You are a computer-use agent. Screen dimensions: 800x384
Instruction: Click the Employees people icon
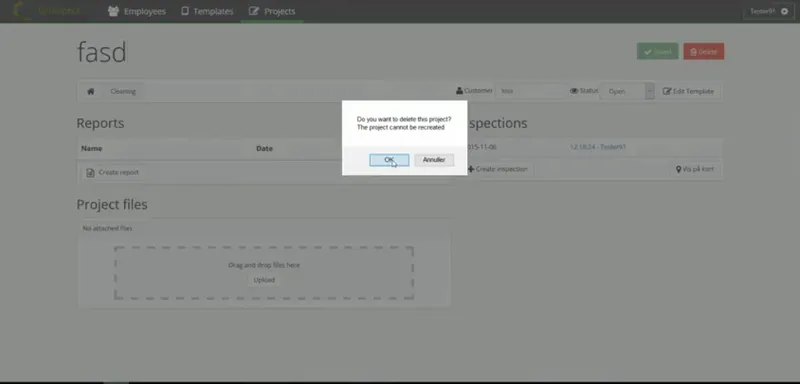tap(113, 11)
